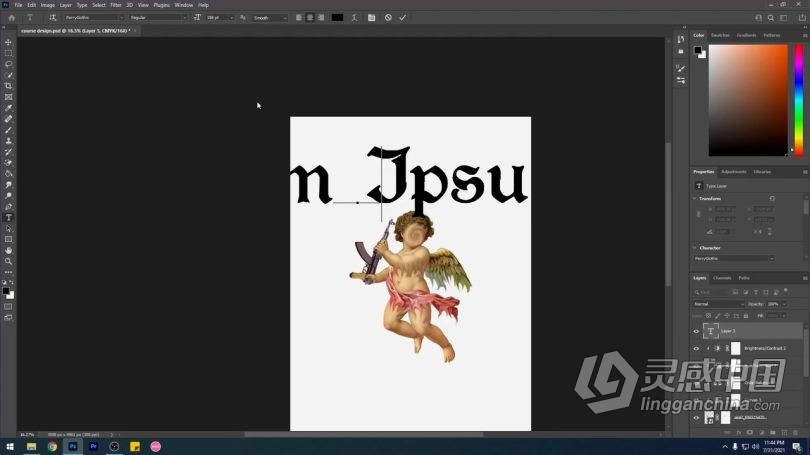Select the Horizontal Type tool
This screenshot has width=810, height=455.
[8, 217]
